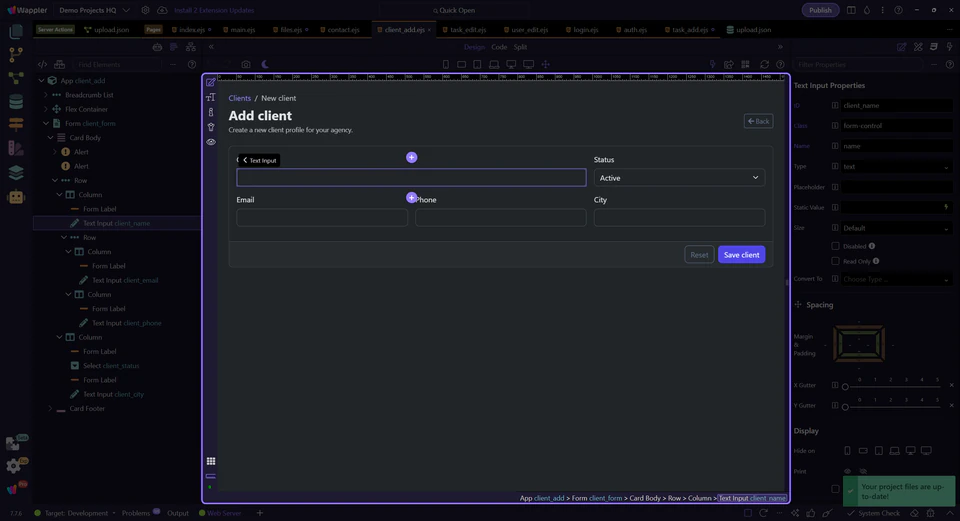Select the mobile phone viewport icon in toolbar
This screenshot has width=960, height=521.
pyautogui.click(x=446, y=64)
